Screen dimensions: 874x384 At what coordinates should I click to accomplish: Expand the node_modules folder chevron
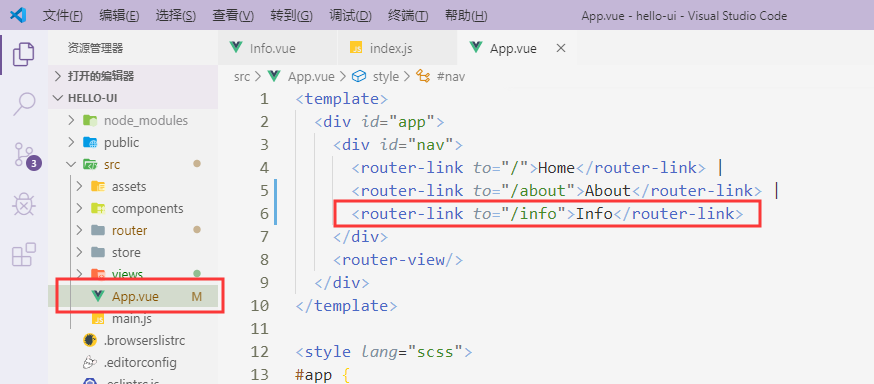71,120
